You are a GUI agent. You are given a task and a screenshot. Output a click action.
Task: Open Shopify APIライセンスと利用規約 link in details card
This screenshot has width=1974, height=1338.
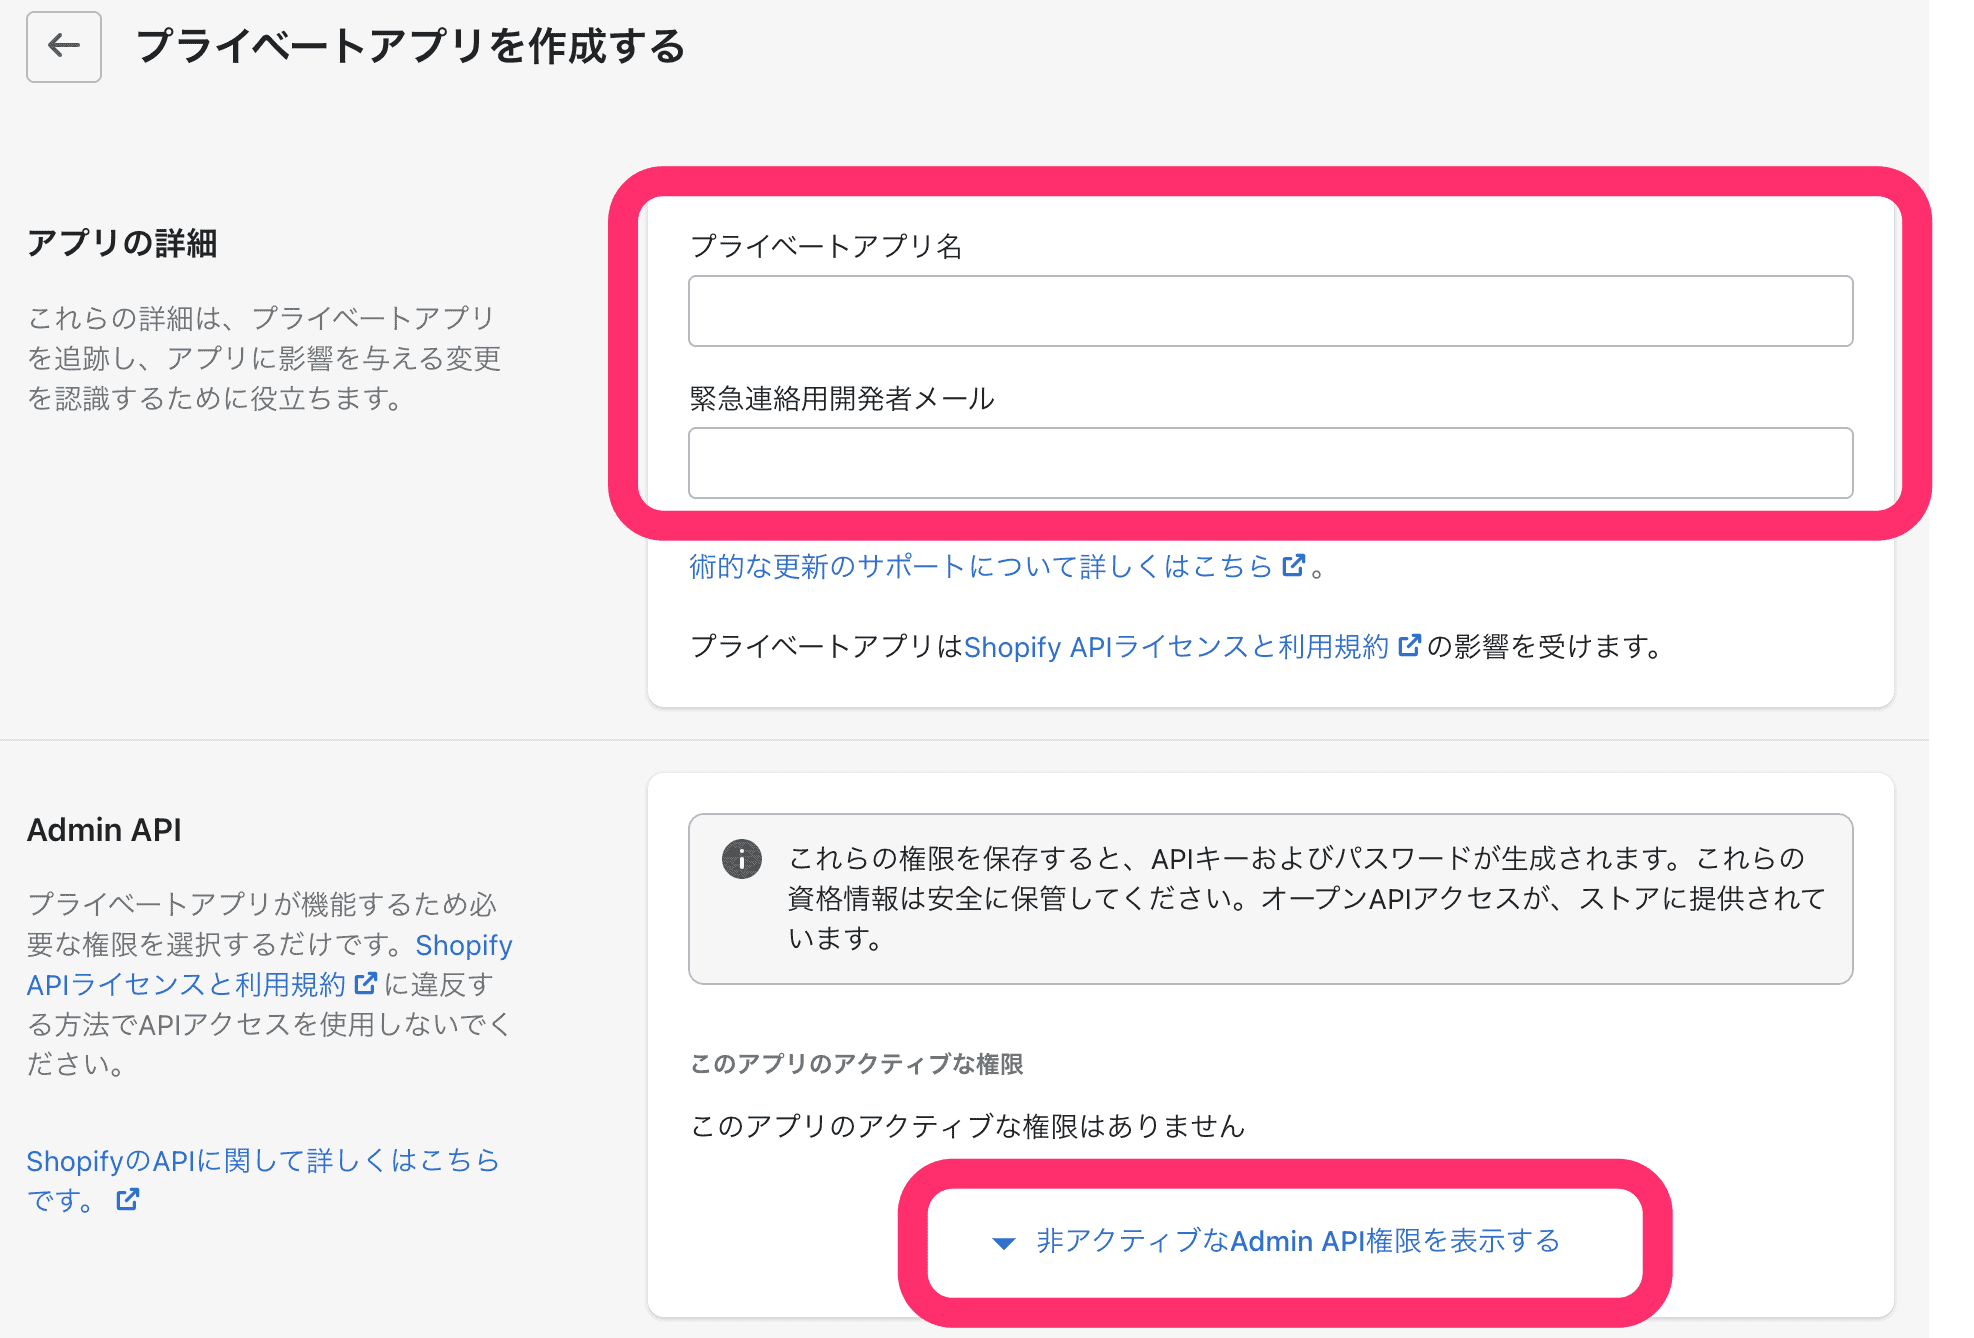click(1176, 647)
